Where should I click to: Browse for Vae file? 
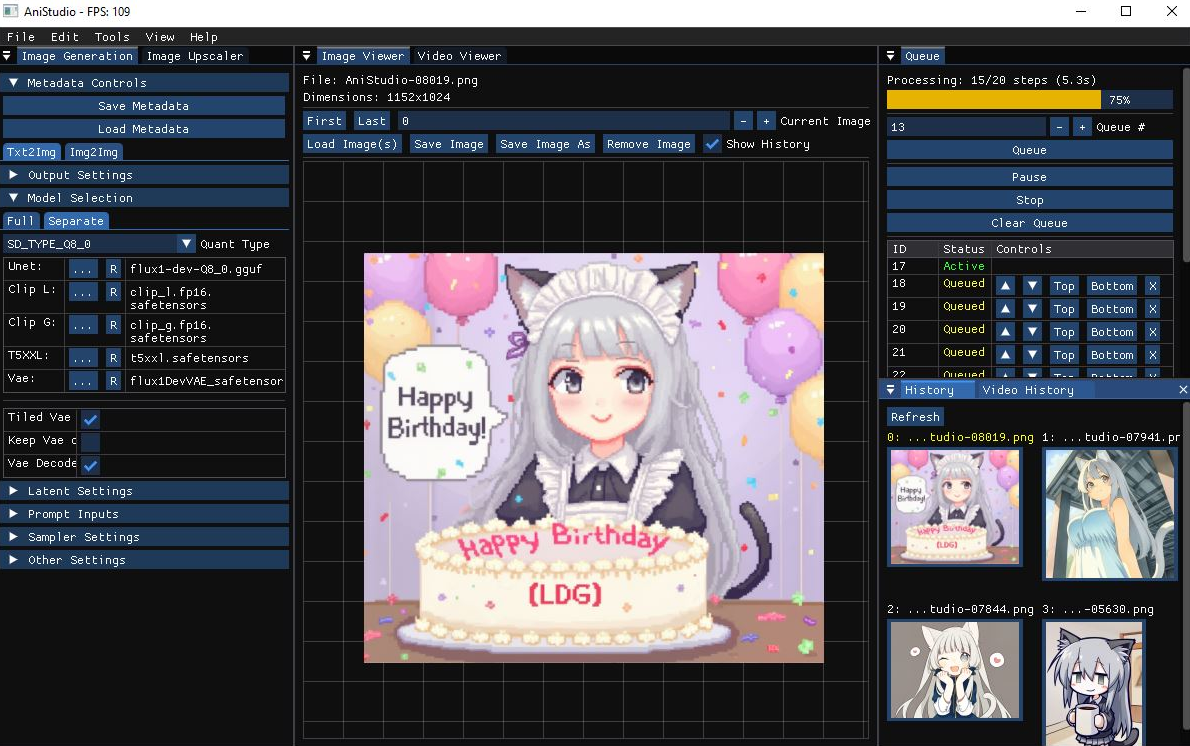pos(83,381)
